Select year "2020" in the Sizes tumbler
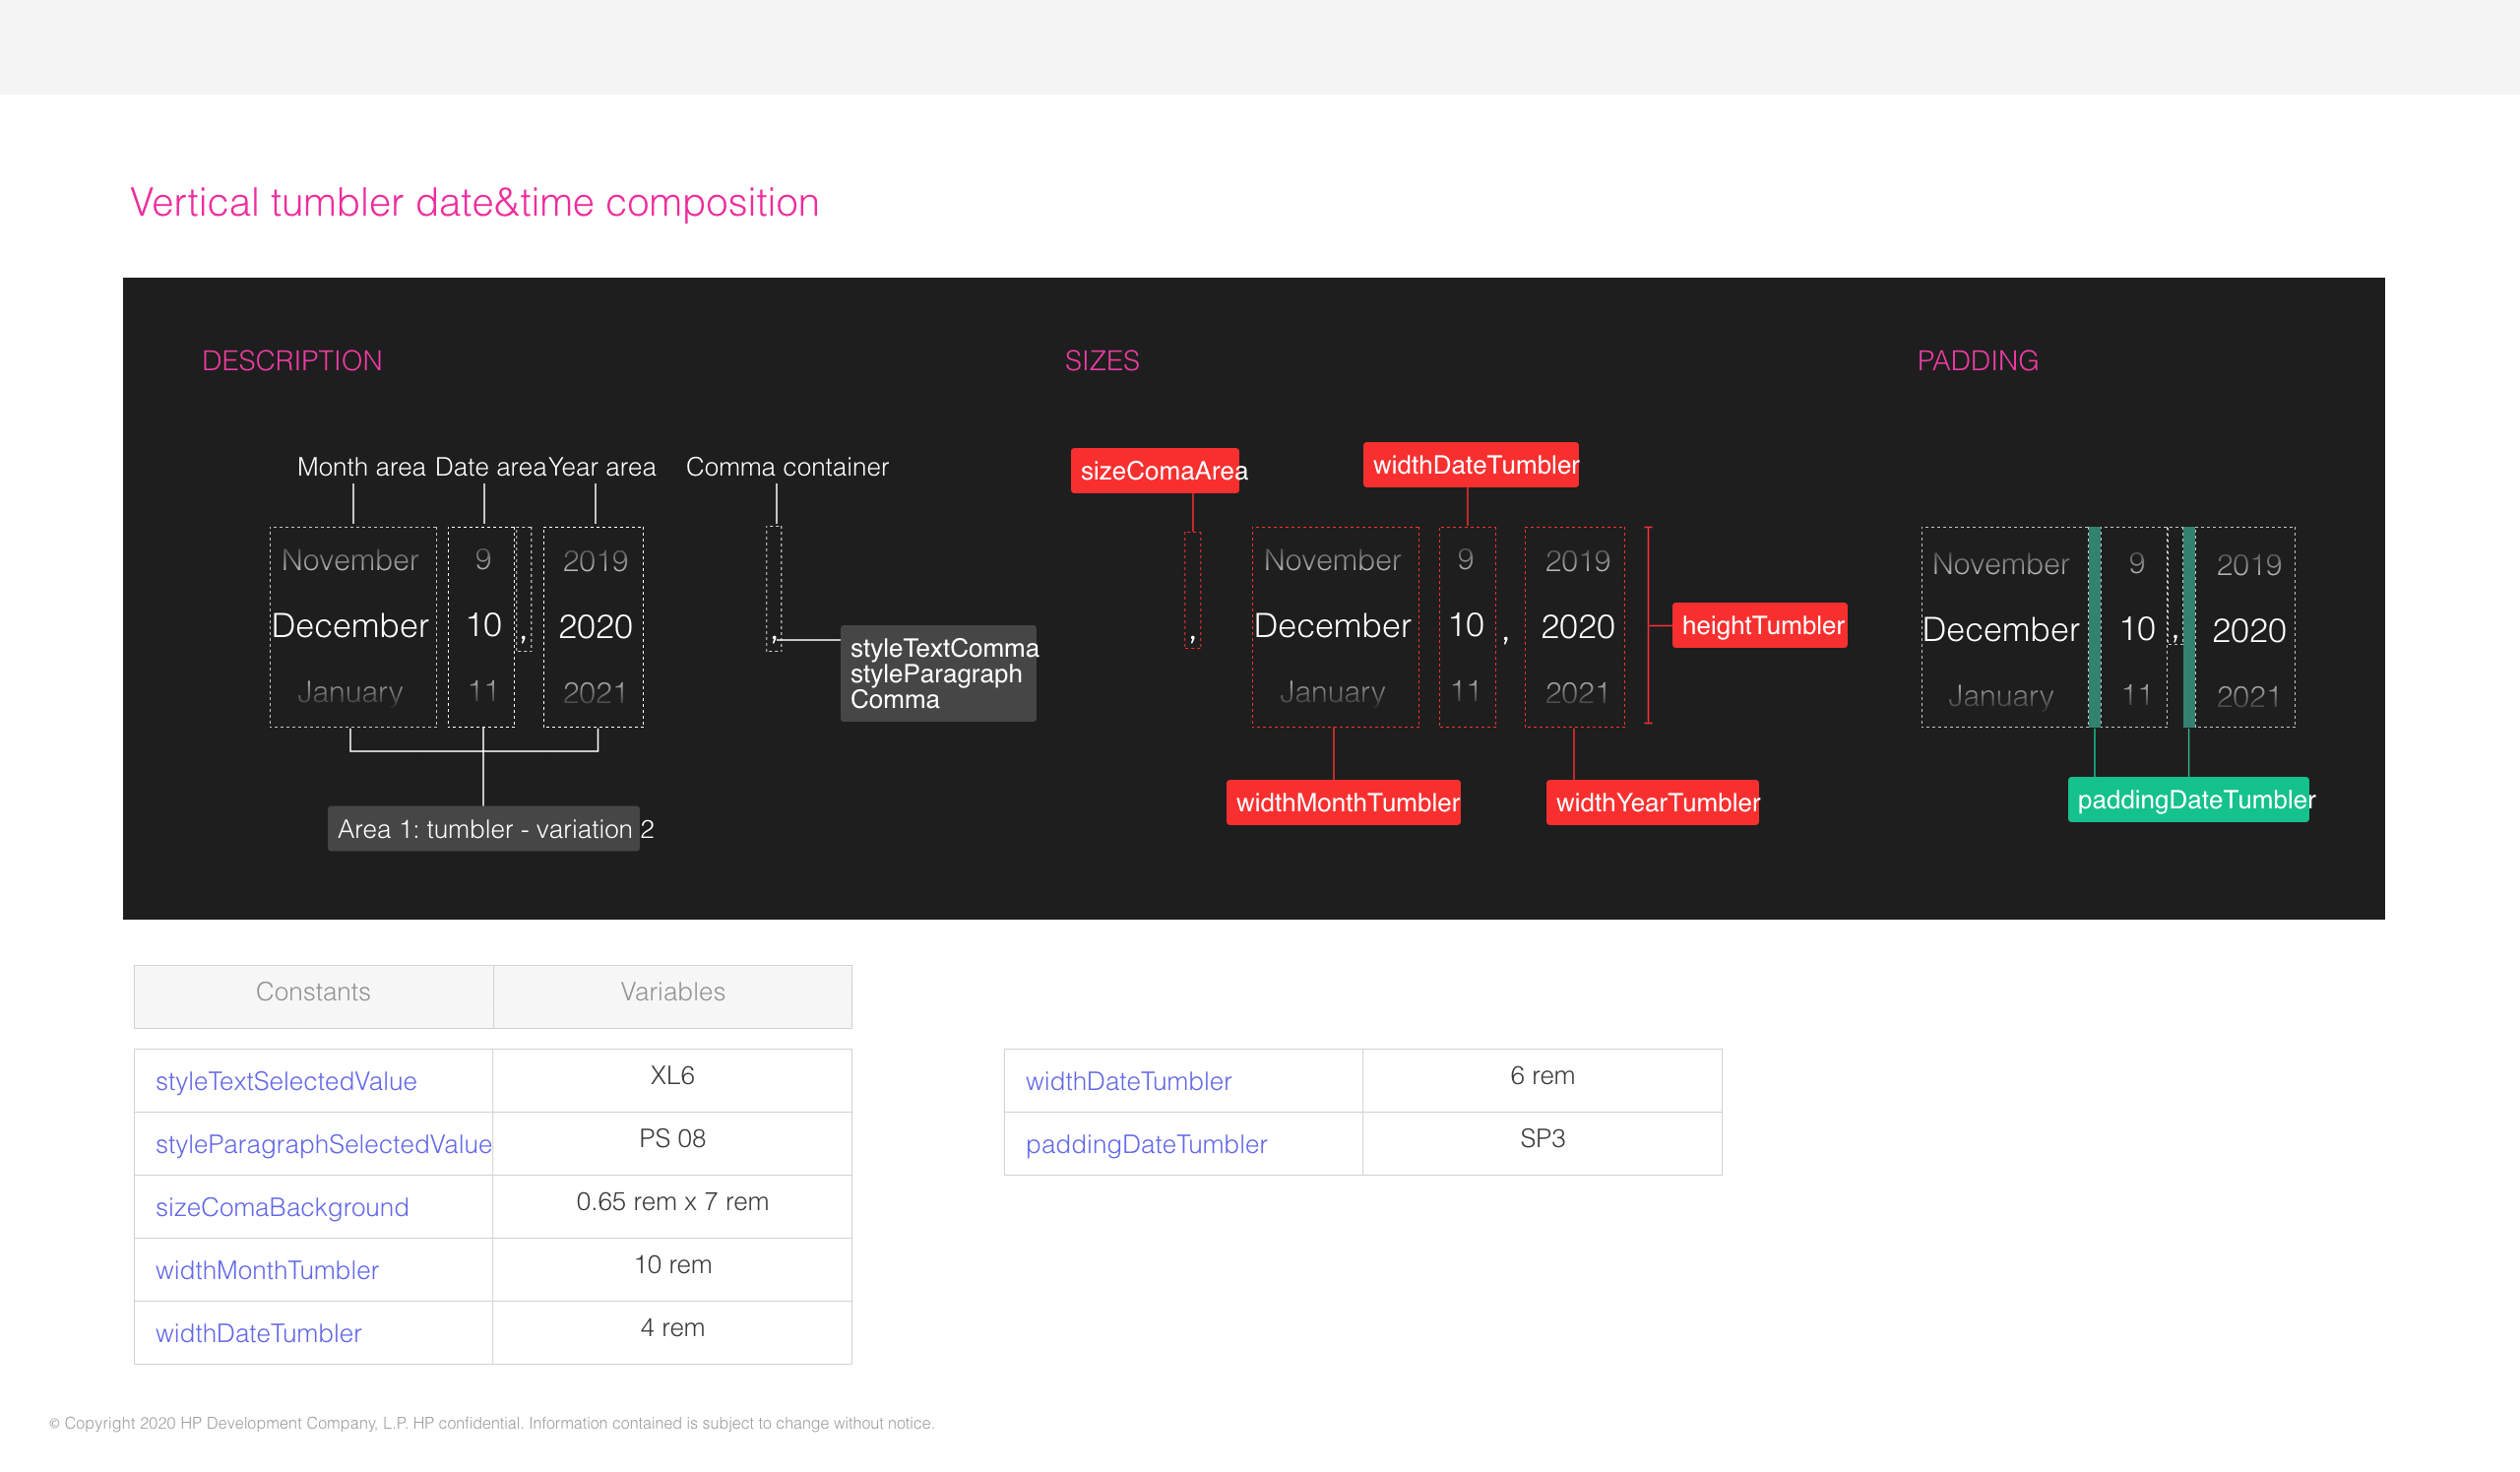This screenshot has height=1472, width=2520. 1578,626
